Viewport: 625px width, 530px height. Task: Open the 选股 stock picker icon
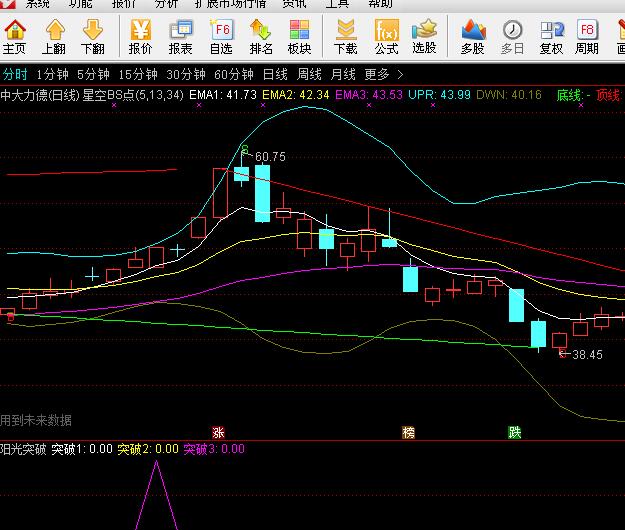(424, 36)
